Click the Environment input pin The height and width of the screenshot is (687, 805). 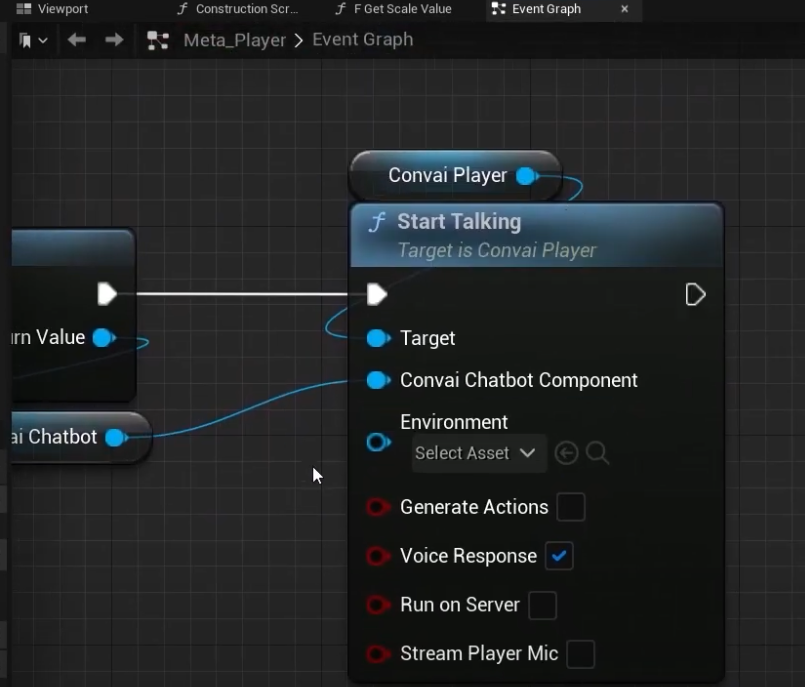tap(378, 442)
